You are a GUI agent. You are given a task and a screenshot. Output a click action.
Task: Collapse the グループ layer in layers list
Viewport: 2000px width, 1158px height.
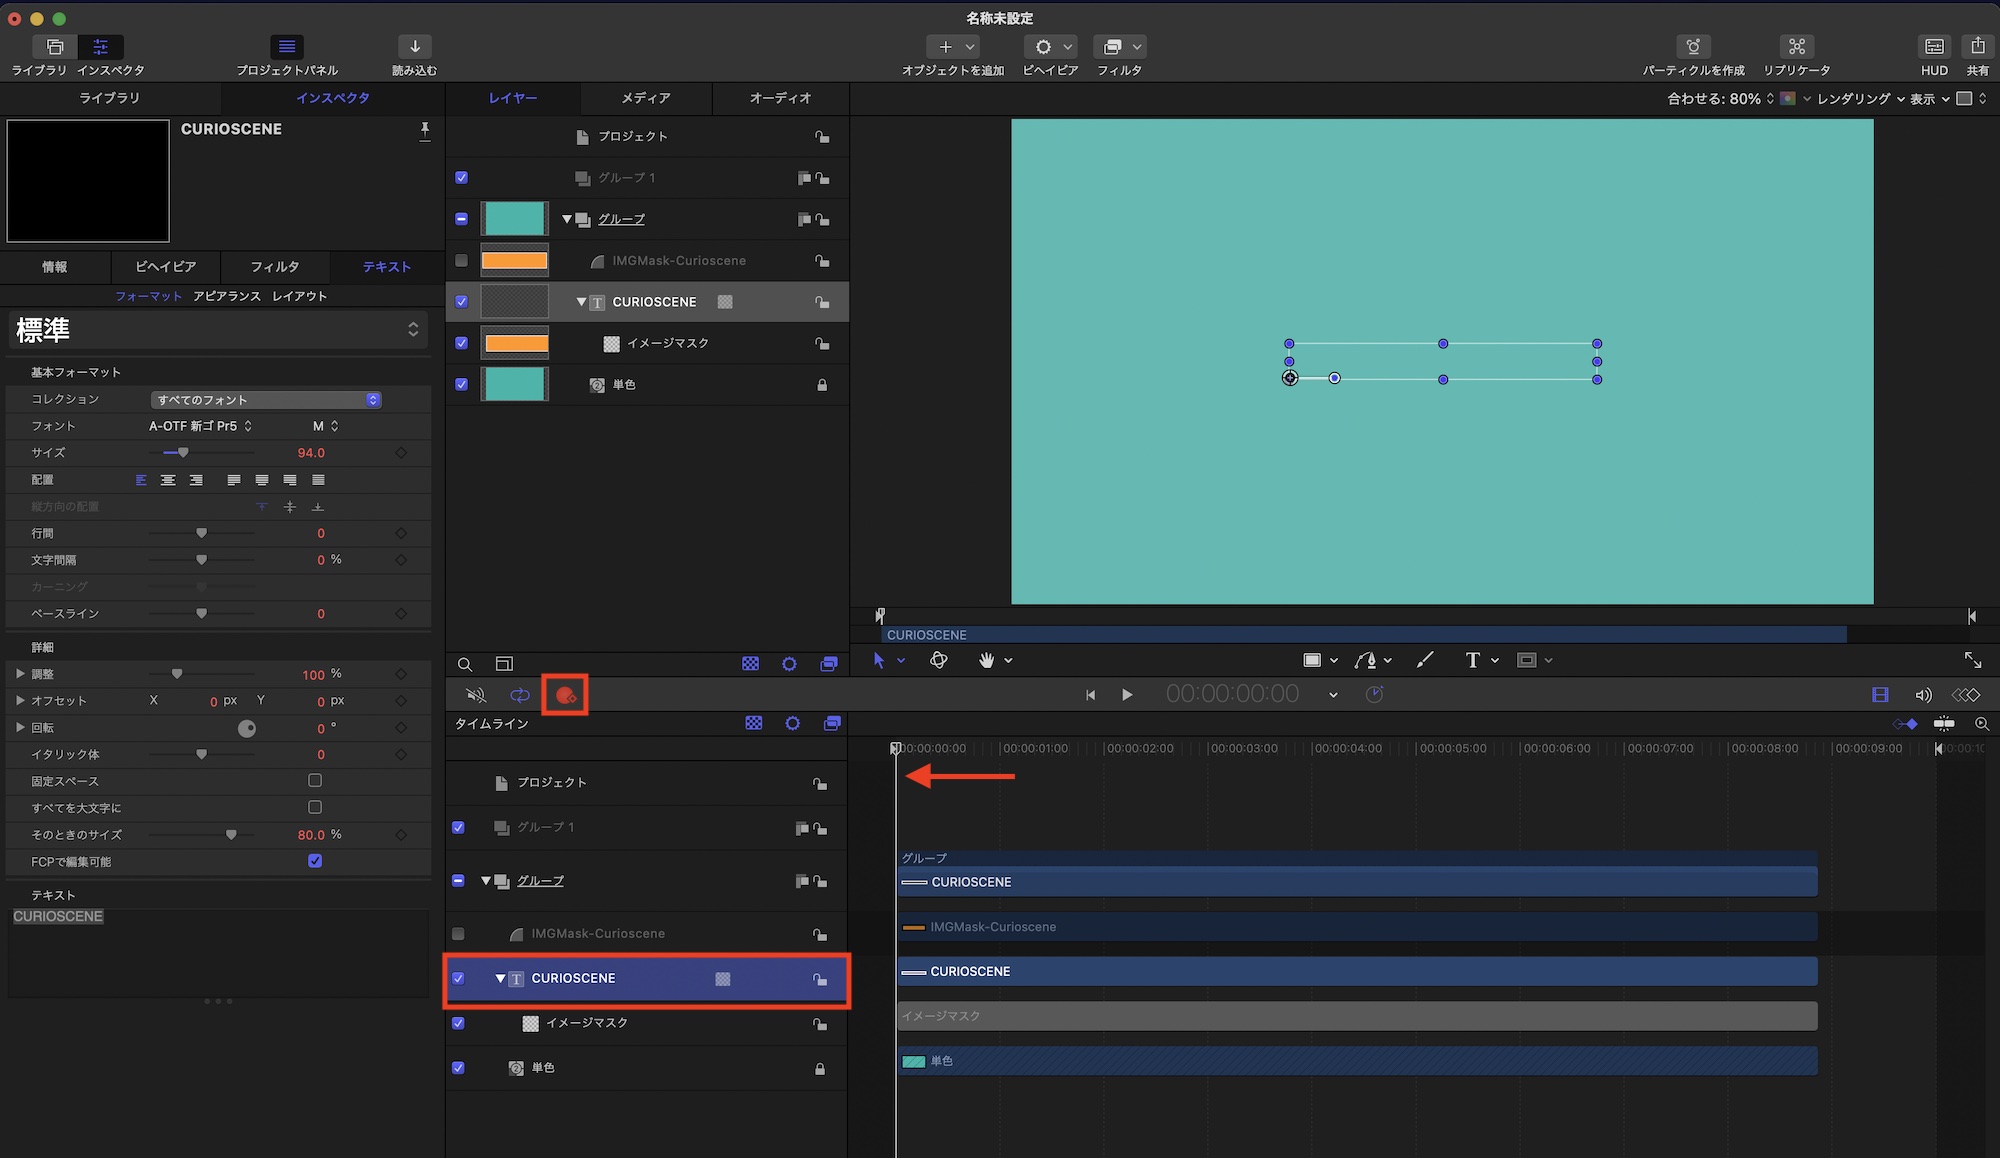(x=567, y=219)
